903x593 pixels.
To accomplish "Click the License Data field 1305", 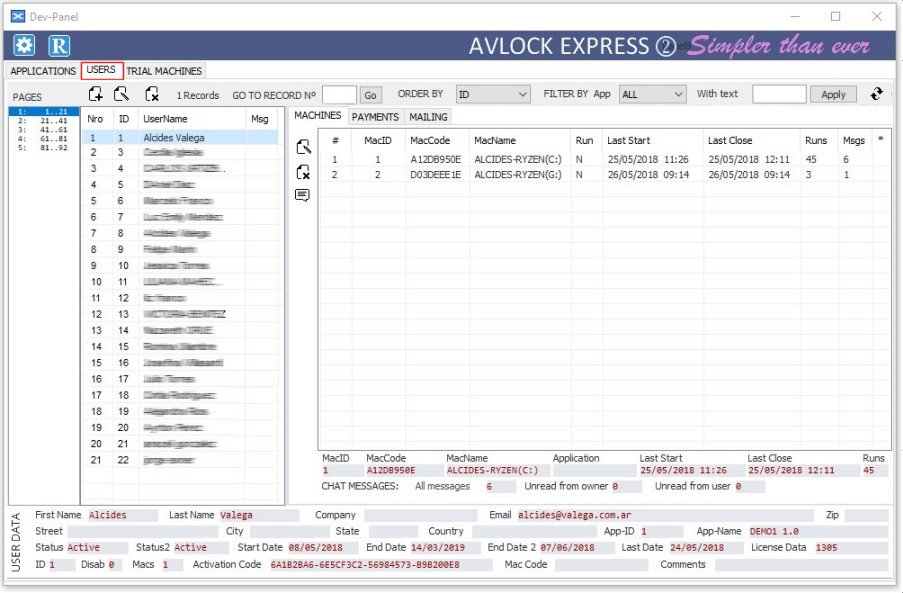I will [851, 548].
